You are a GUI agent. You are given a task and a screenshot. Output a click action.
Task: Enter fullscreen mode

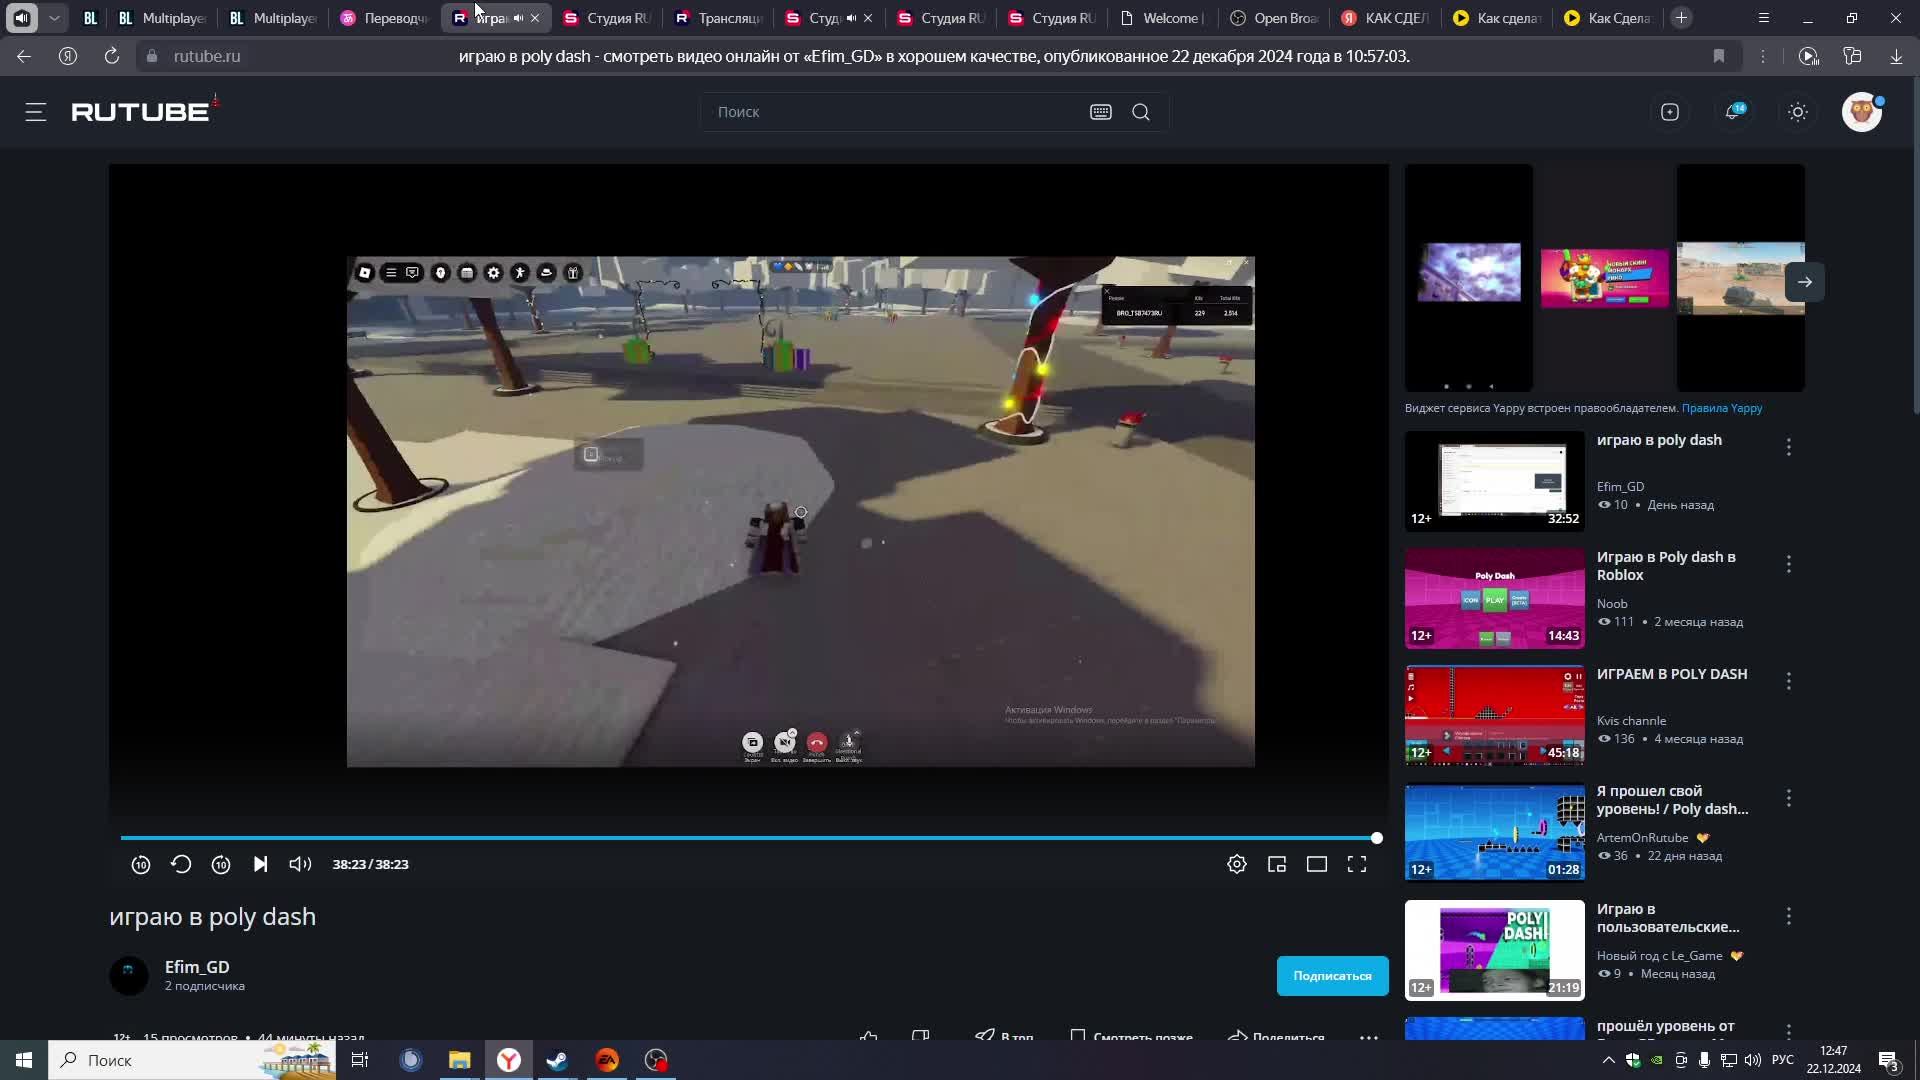coord(1357,864)
